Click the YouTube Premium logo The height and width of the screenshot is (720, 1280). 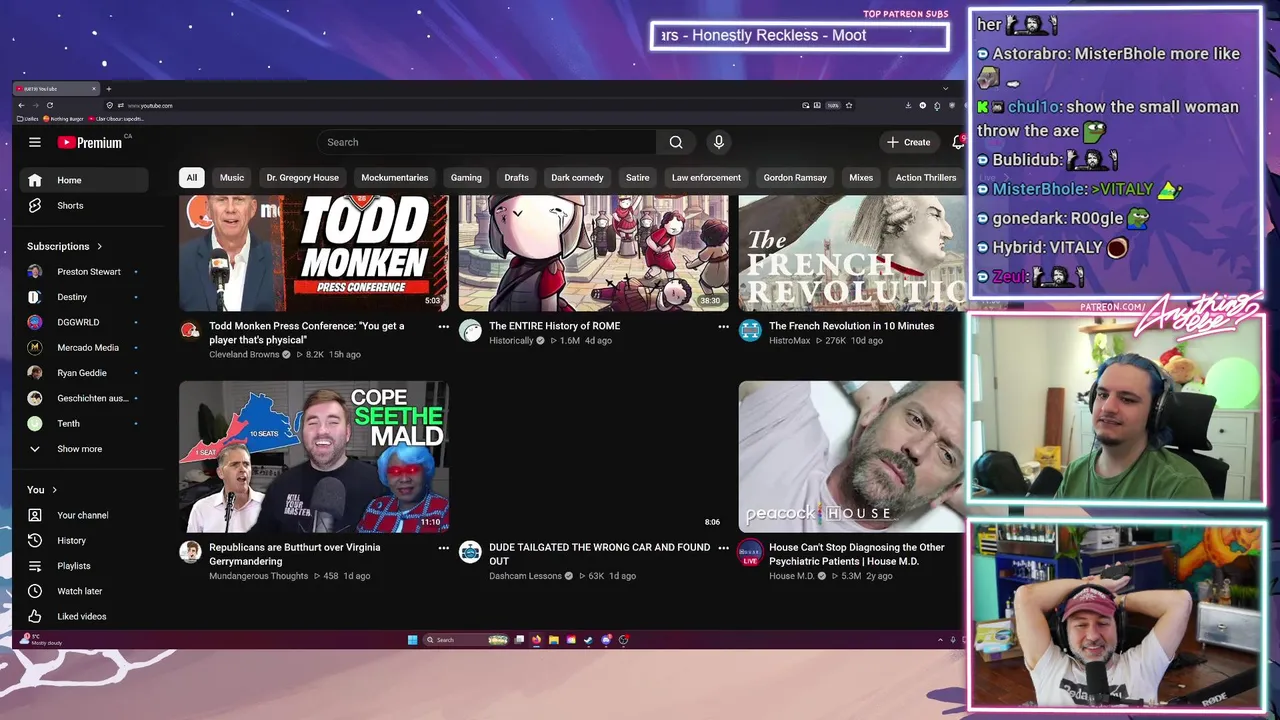pos(90,142)
